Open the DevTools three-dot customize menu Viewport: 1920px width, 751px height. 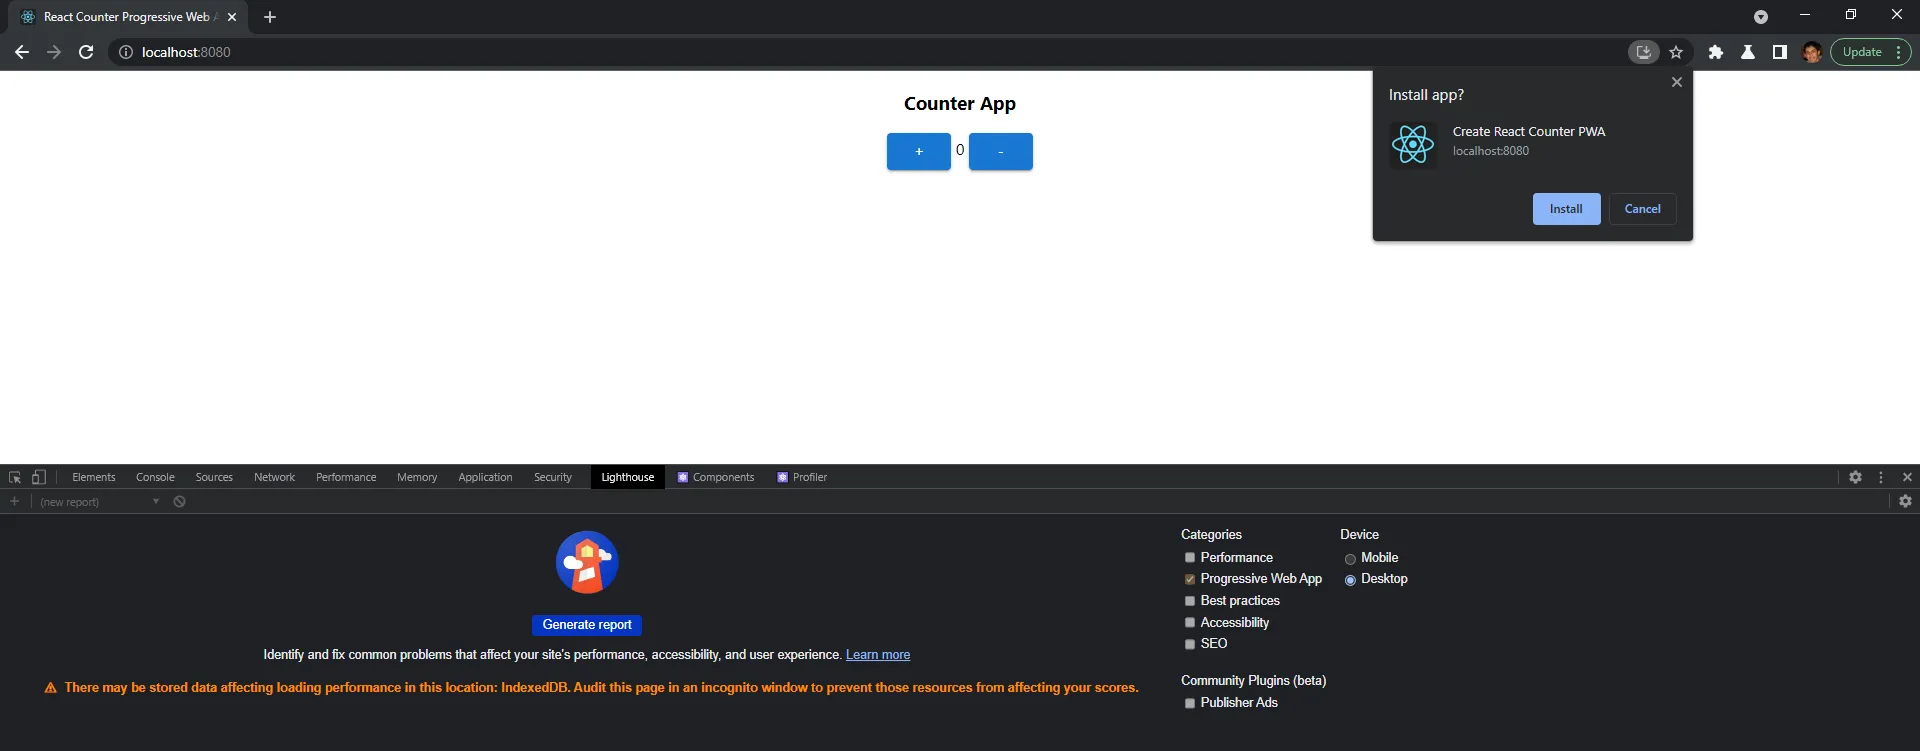[x=1881, y=477]
